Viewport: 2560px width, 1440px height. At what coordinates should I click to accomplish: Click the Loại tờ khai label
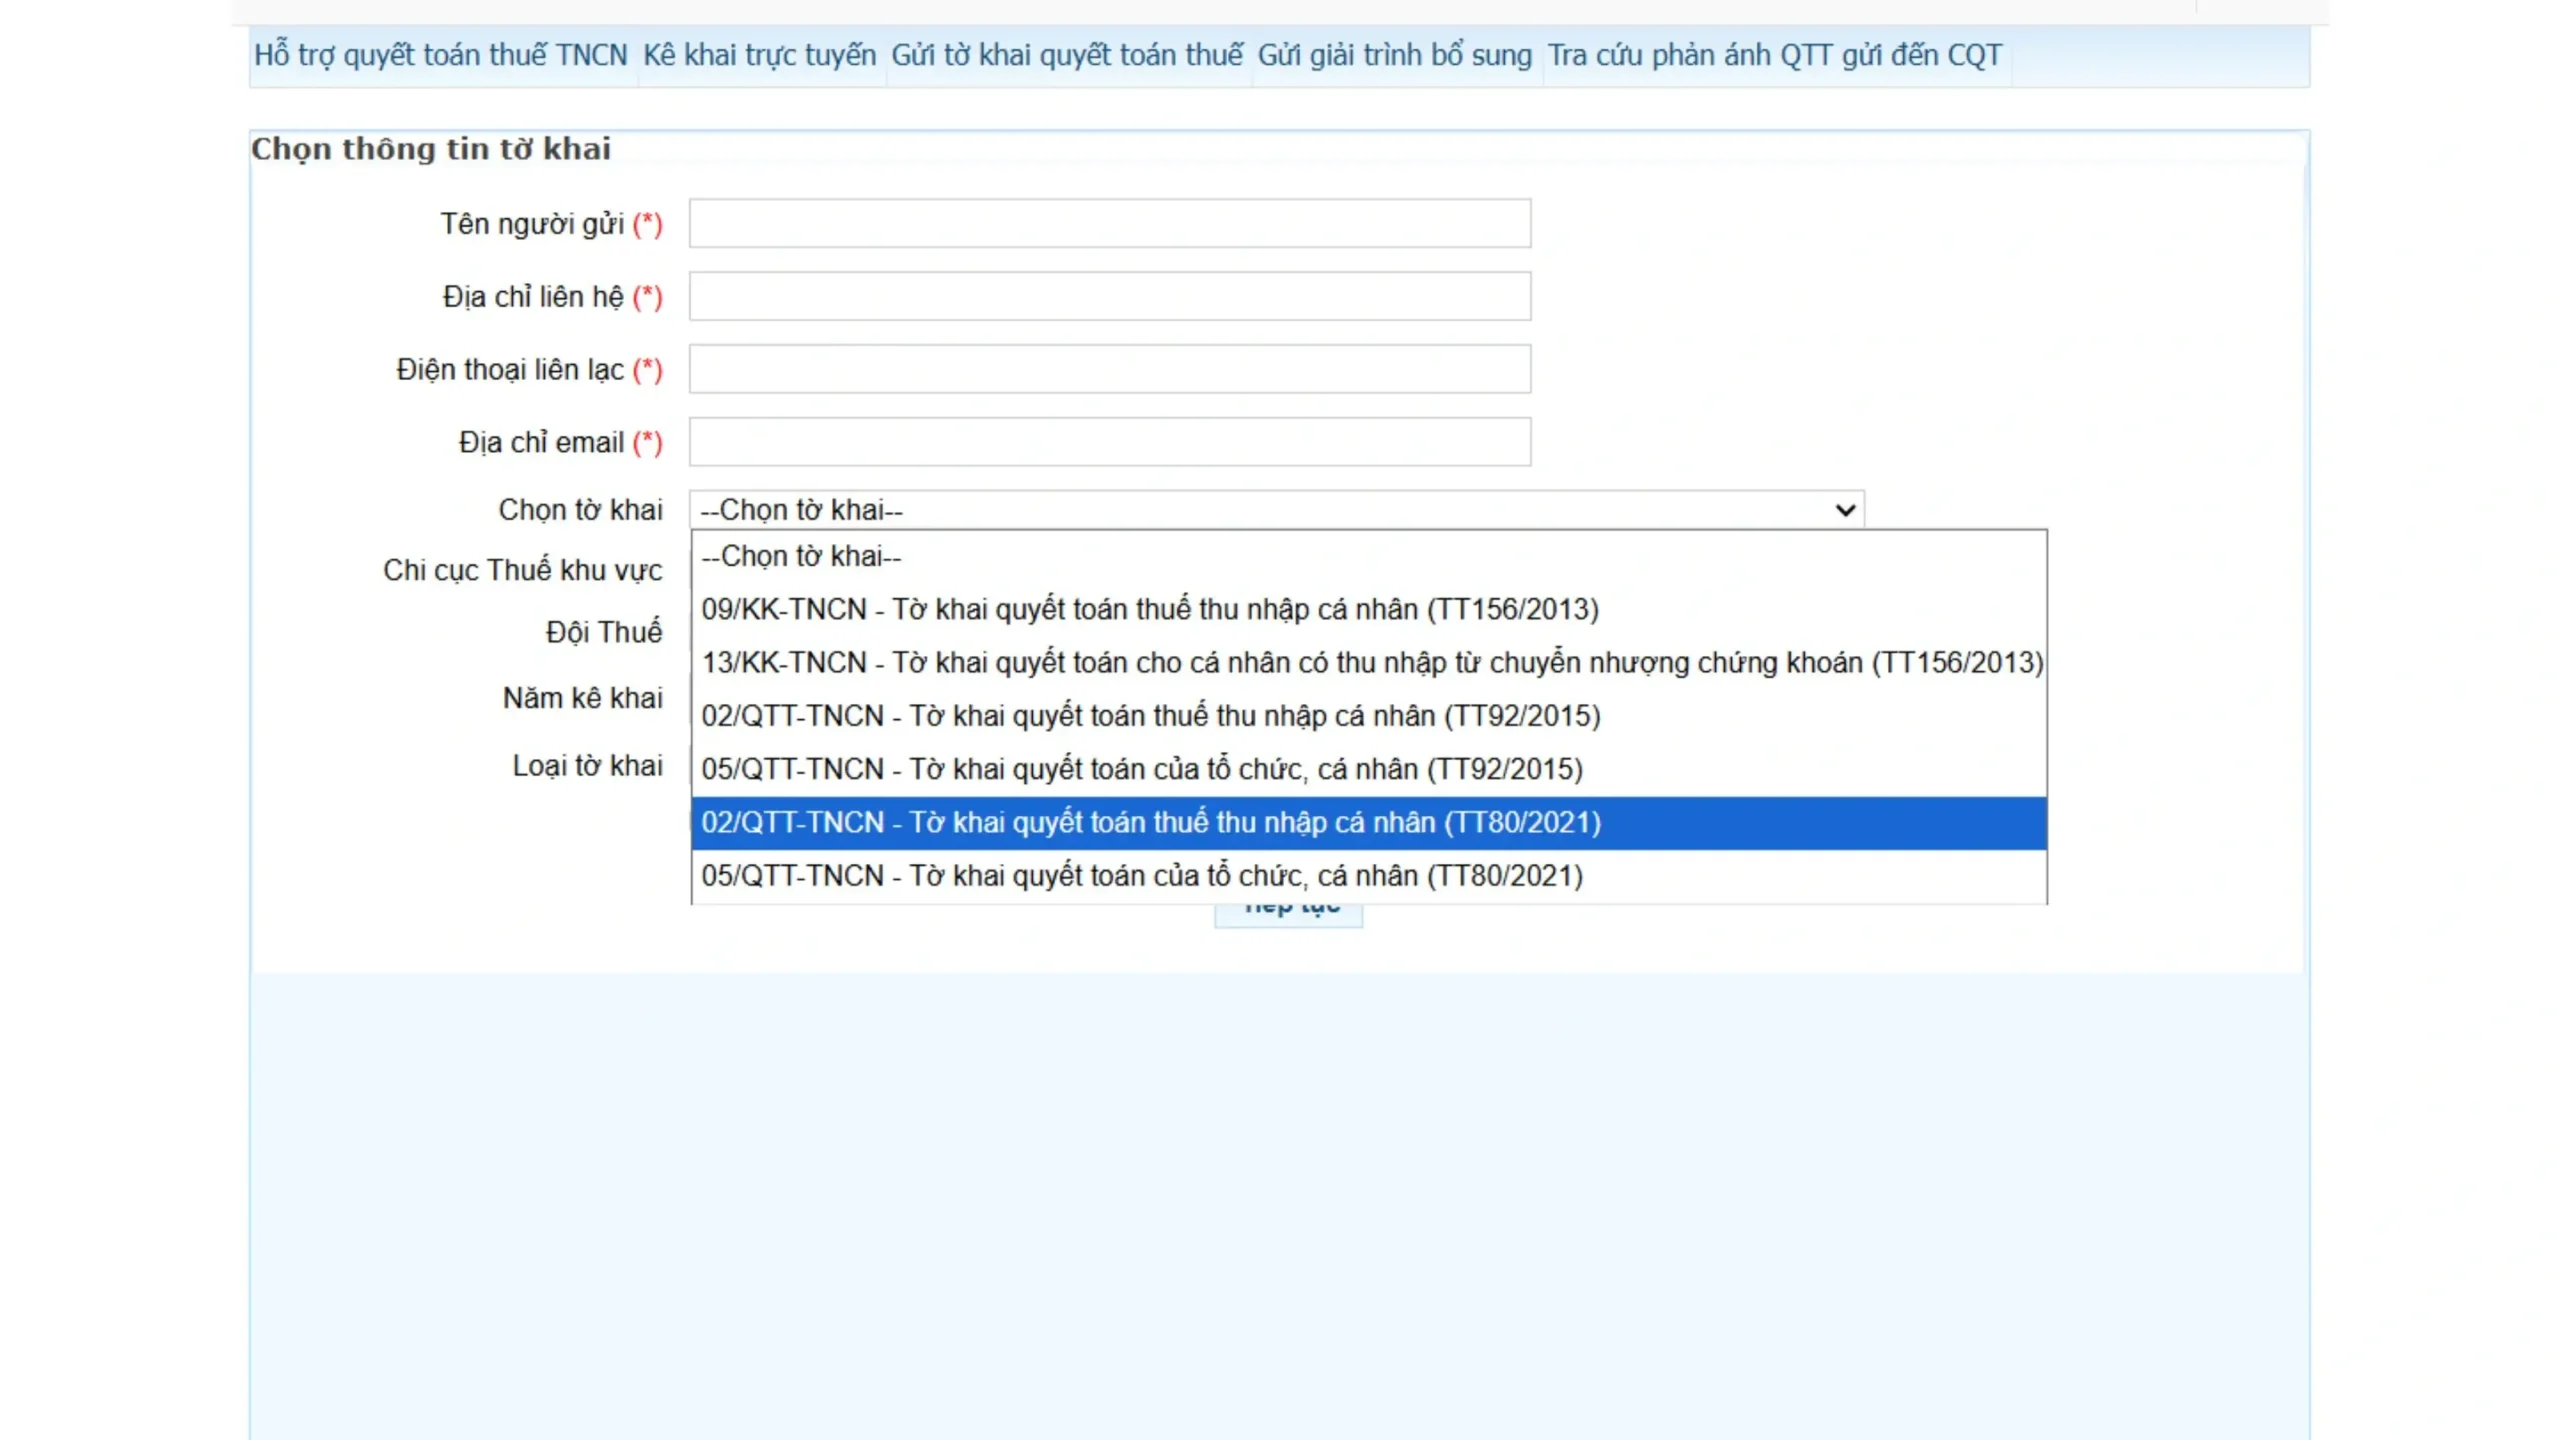click(587, 766)
